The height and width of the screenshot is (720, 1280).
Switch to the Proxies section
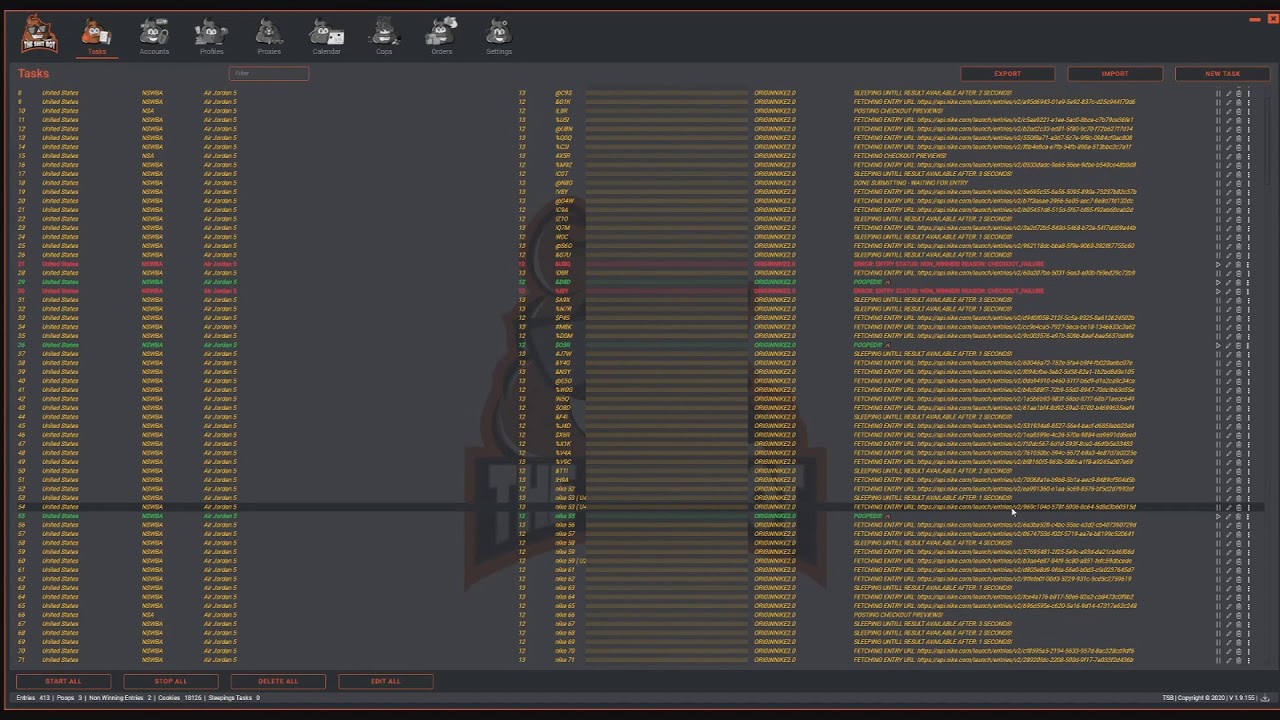click(269, 37)
